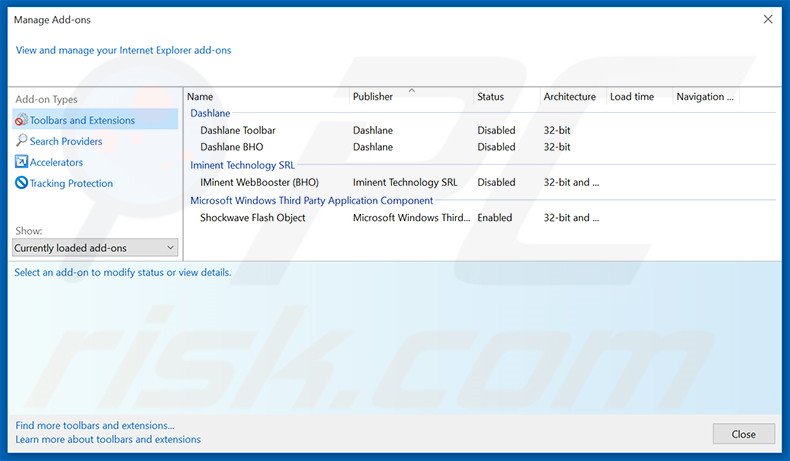Open Find more toolbars and extensions link
The image size is (790, 461).
click(x=95, y=426)
